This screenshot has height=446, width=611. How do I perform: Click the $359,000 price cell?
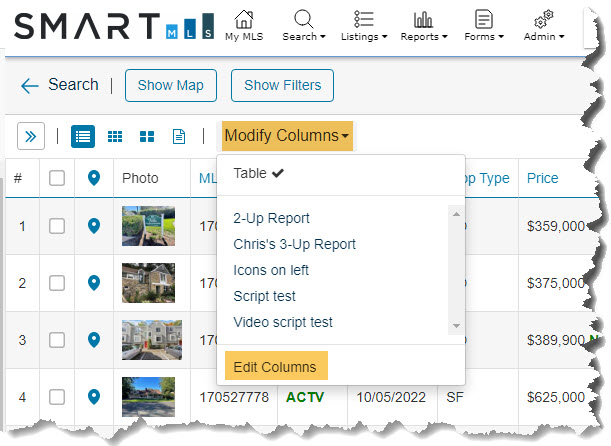[556, 226]
